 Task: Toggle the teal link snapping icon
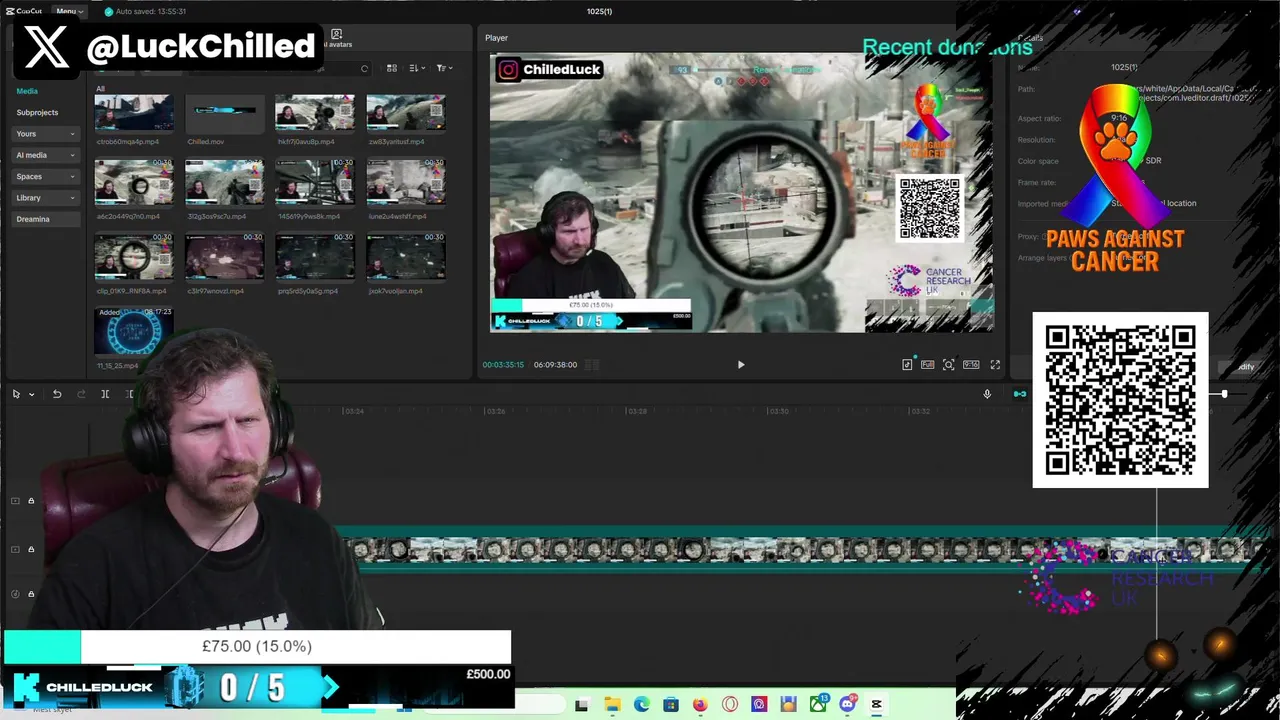(x=1020, y=394)
